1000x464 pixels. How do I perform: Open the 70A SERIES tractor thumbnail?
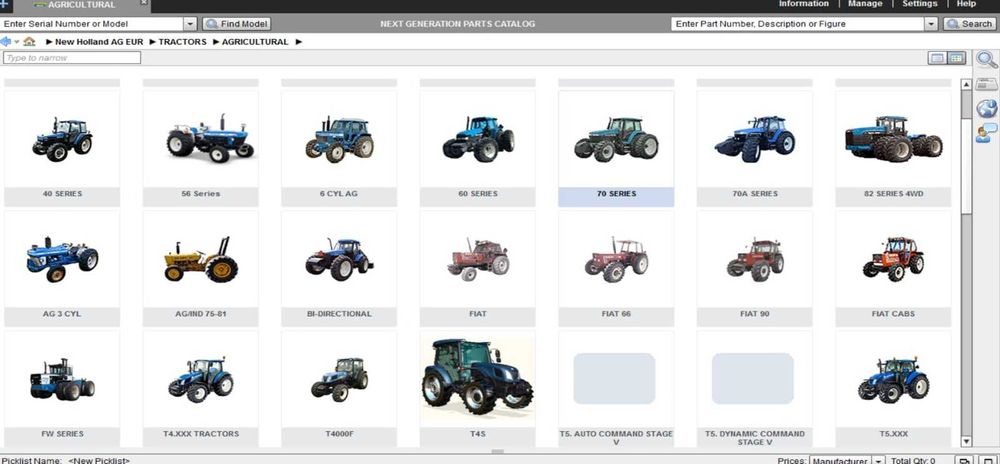tap(754, 140)
